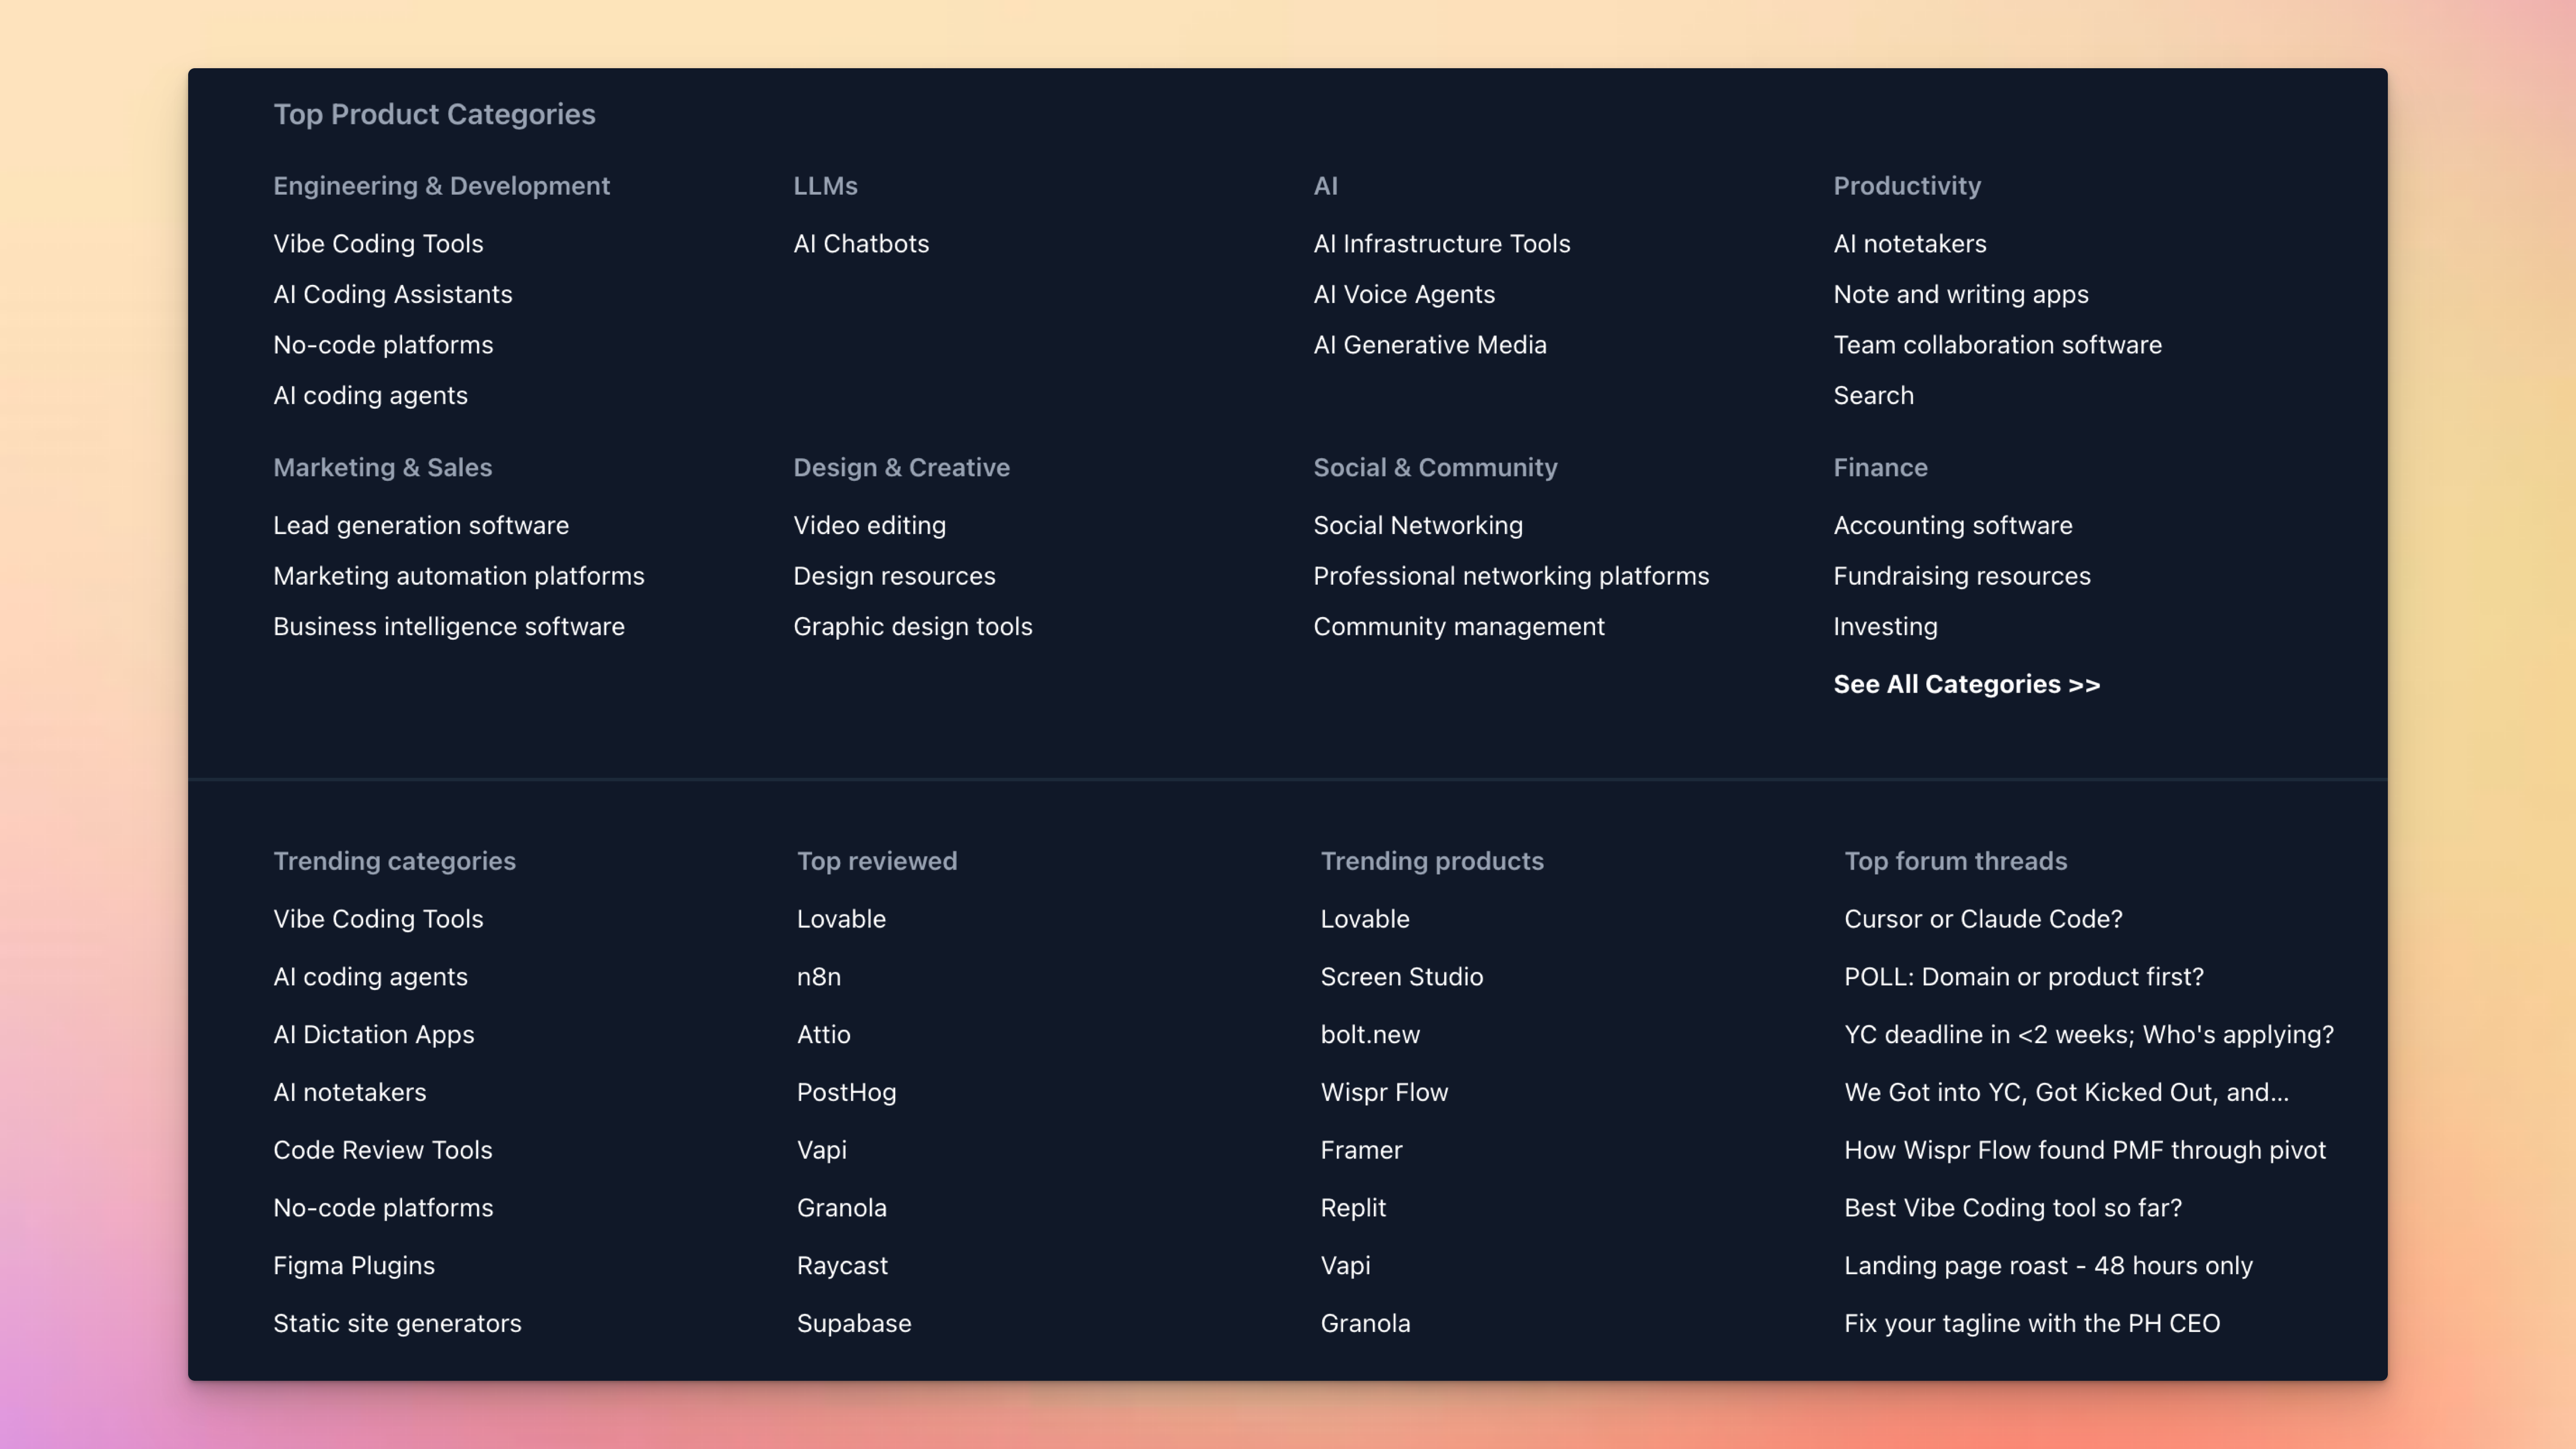Open the See All Categories link

(1966, 684)
